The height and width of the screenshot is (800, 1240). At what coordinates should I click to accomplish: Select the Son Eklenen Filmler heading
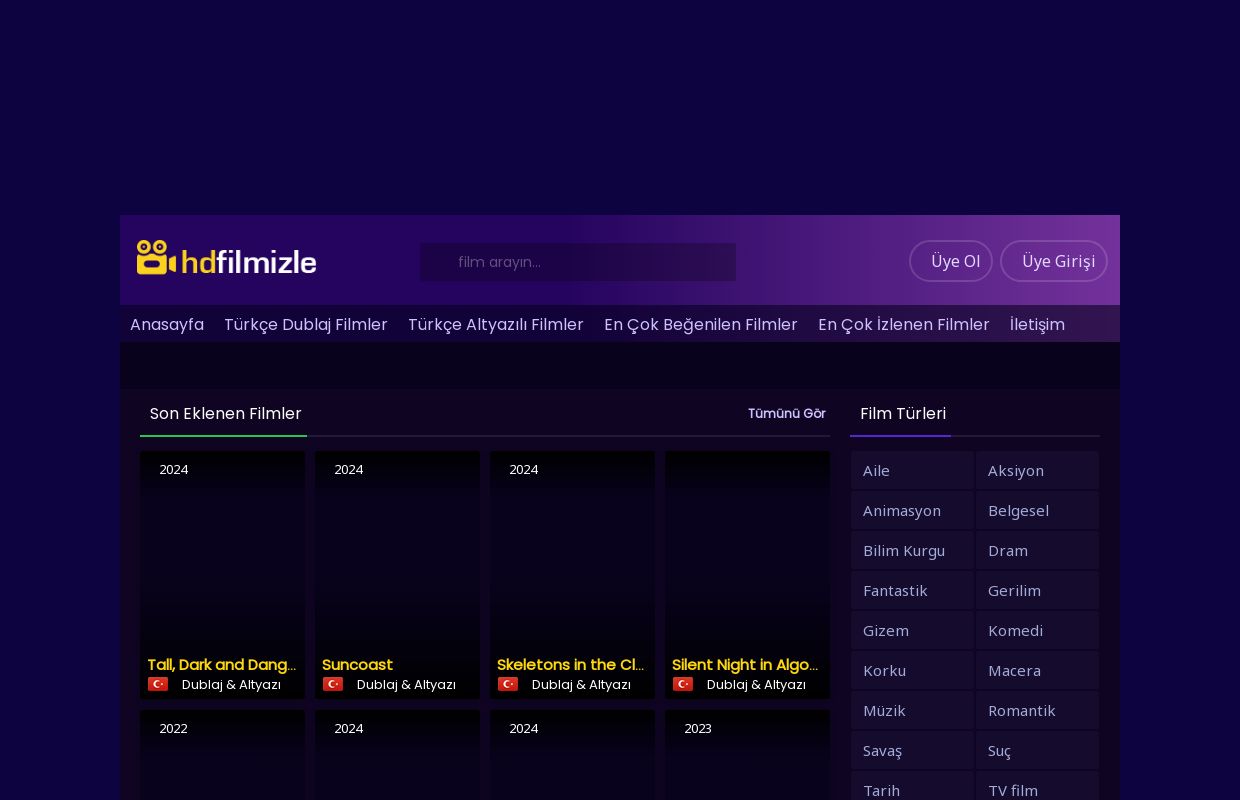point(226,414)
